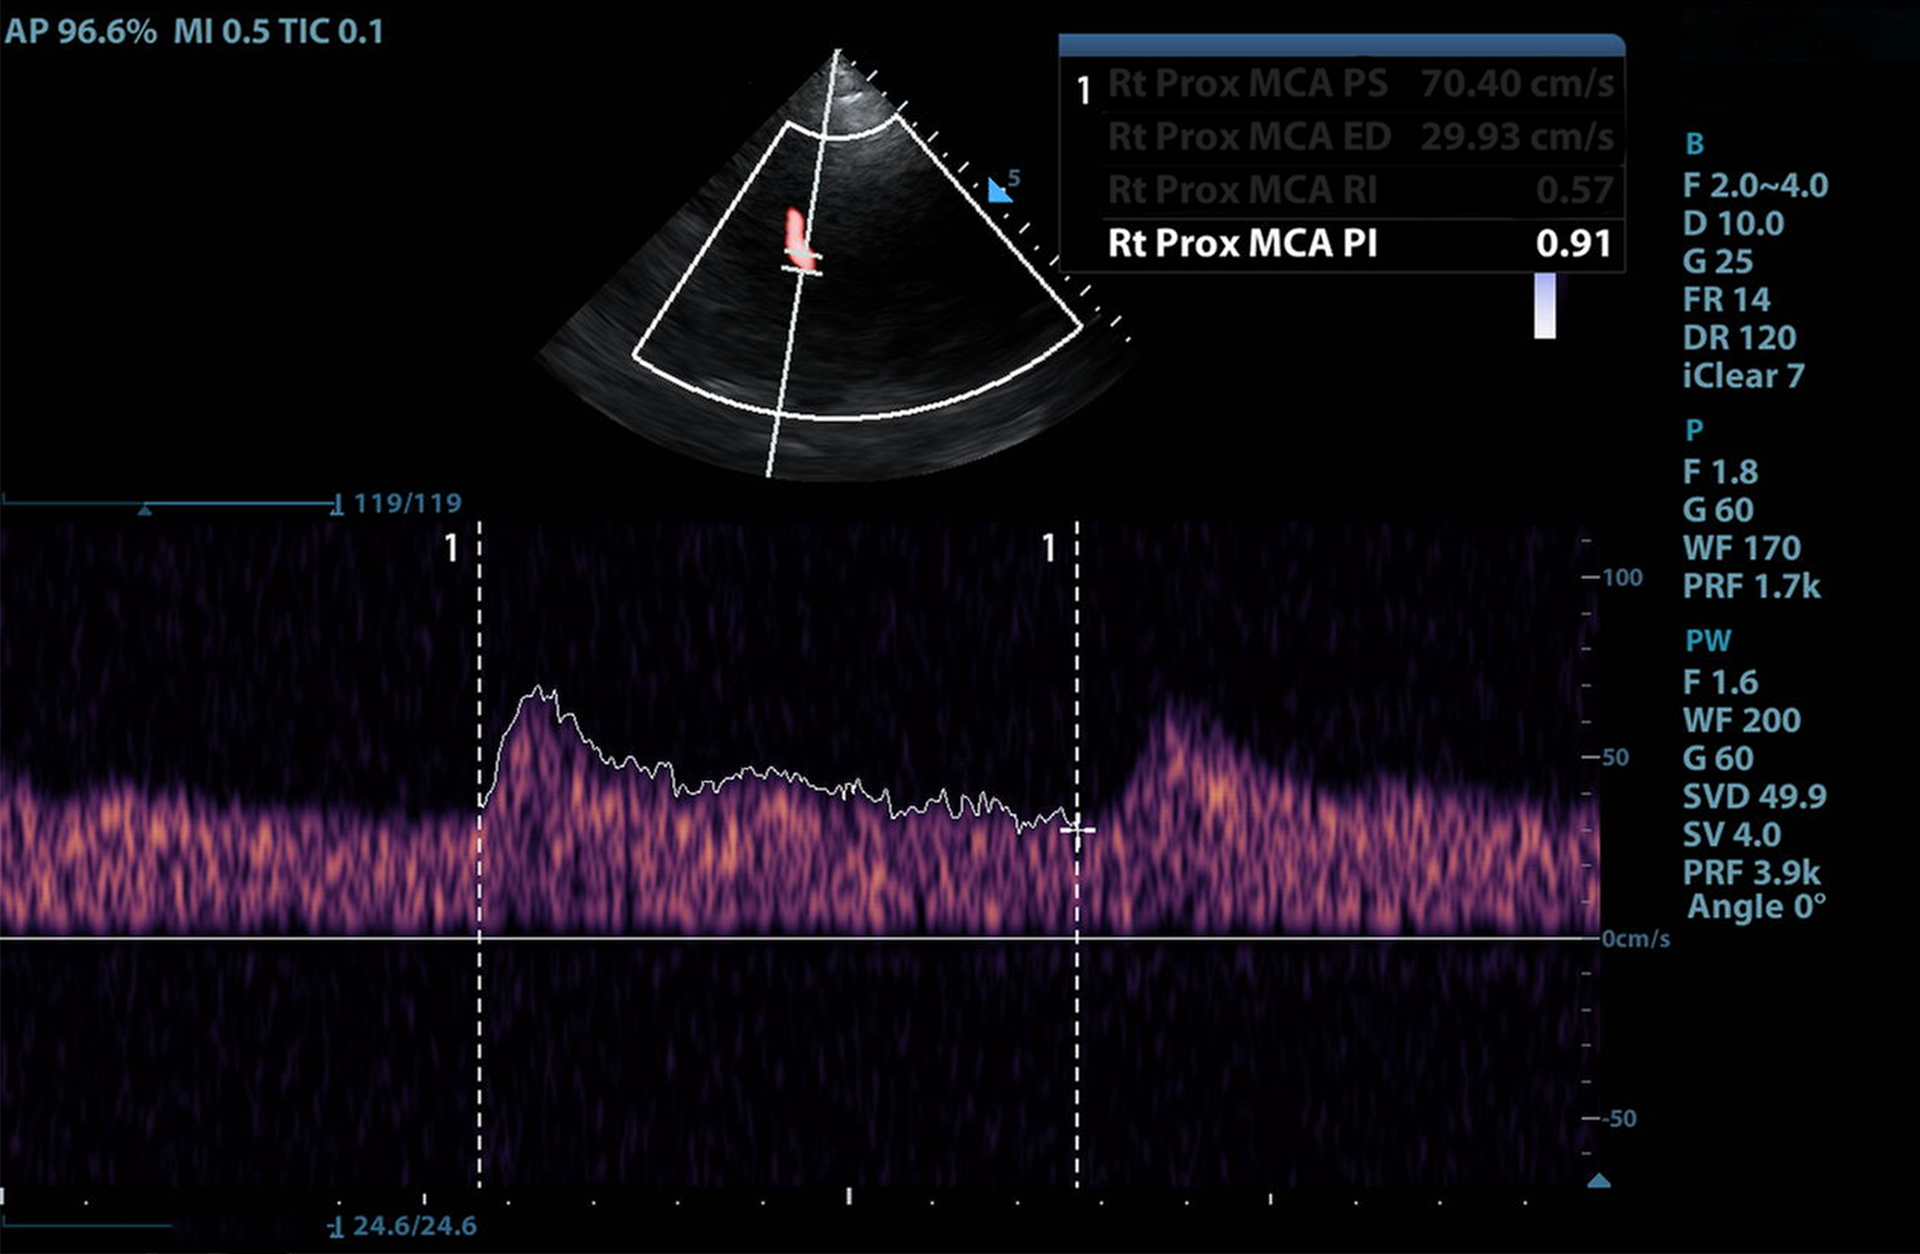Viewport: 1920px width, 1254px height.
Task: Click the small blue arrow below velocity scale
Action: [x=1598, y=1181]
